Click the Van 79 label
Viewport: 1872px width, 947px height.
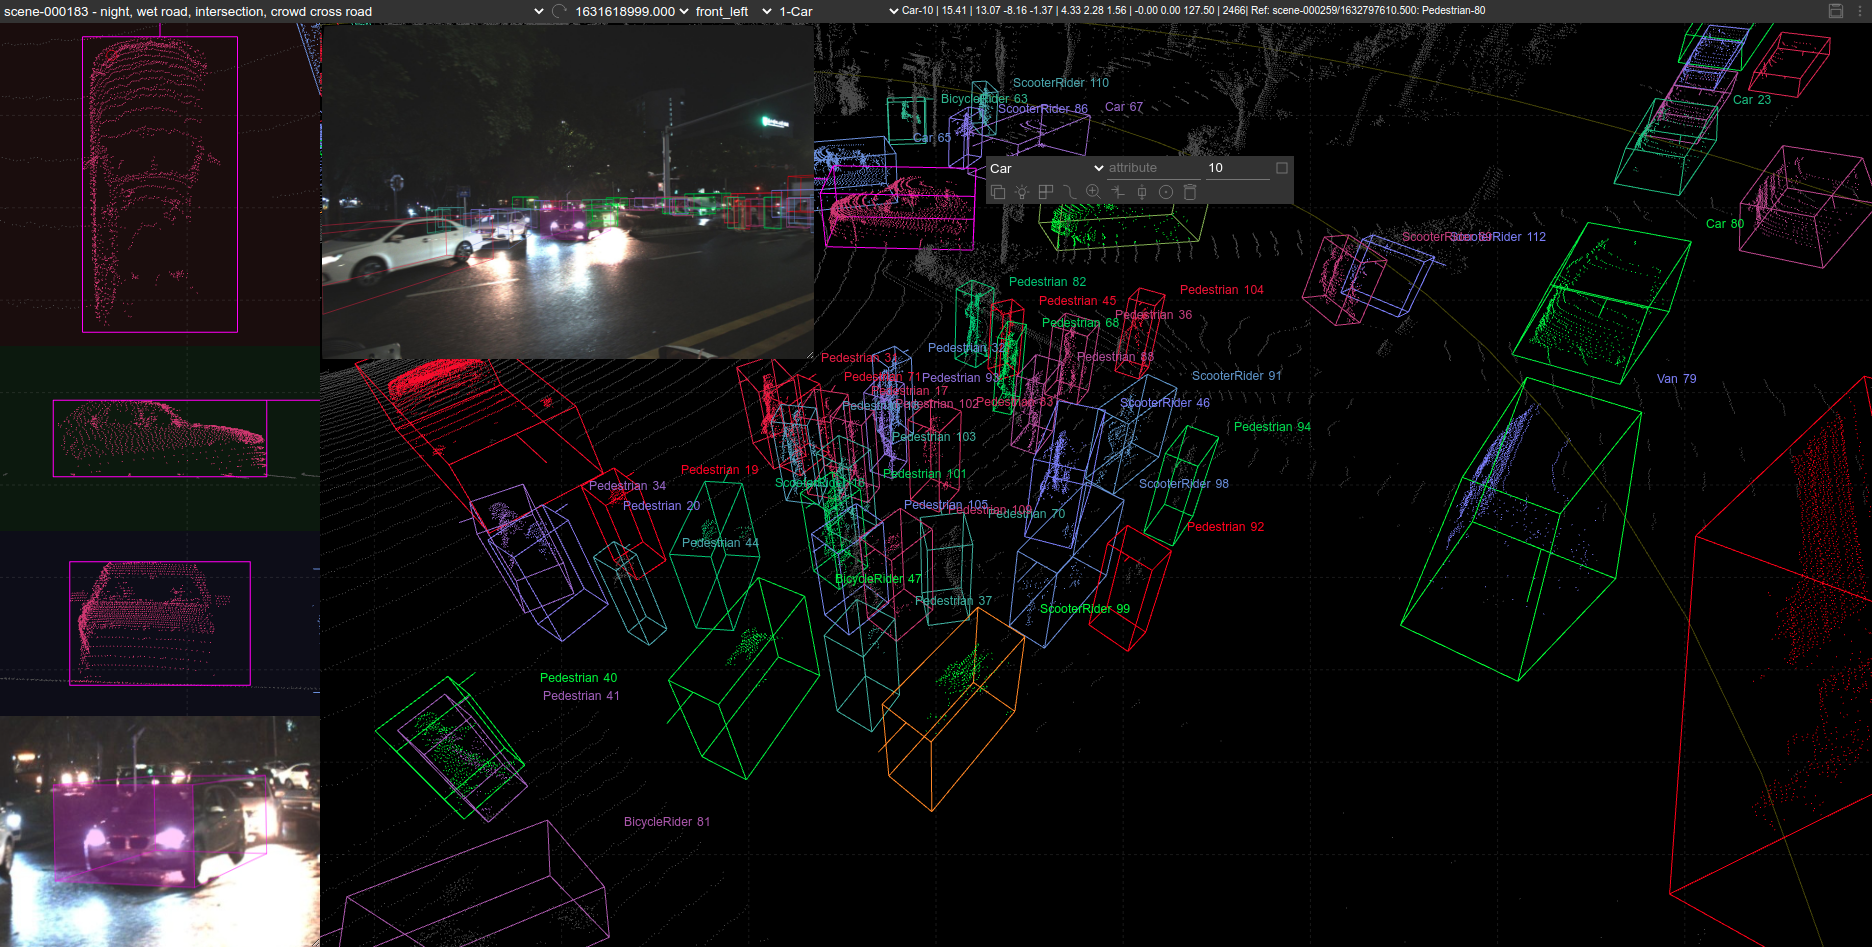pos(1676,379)
